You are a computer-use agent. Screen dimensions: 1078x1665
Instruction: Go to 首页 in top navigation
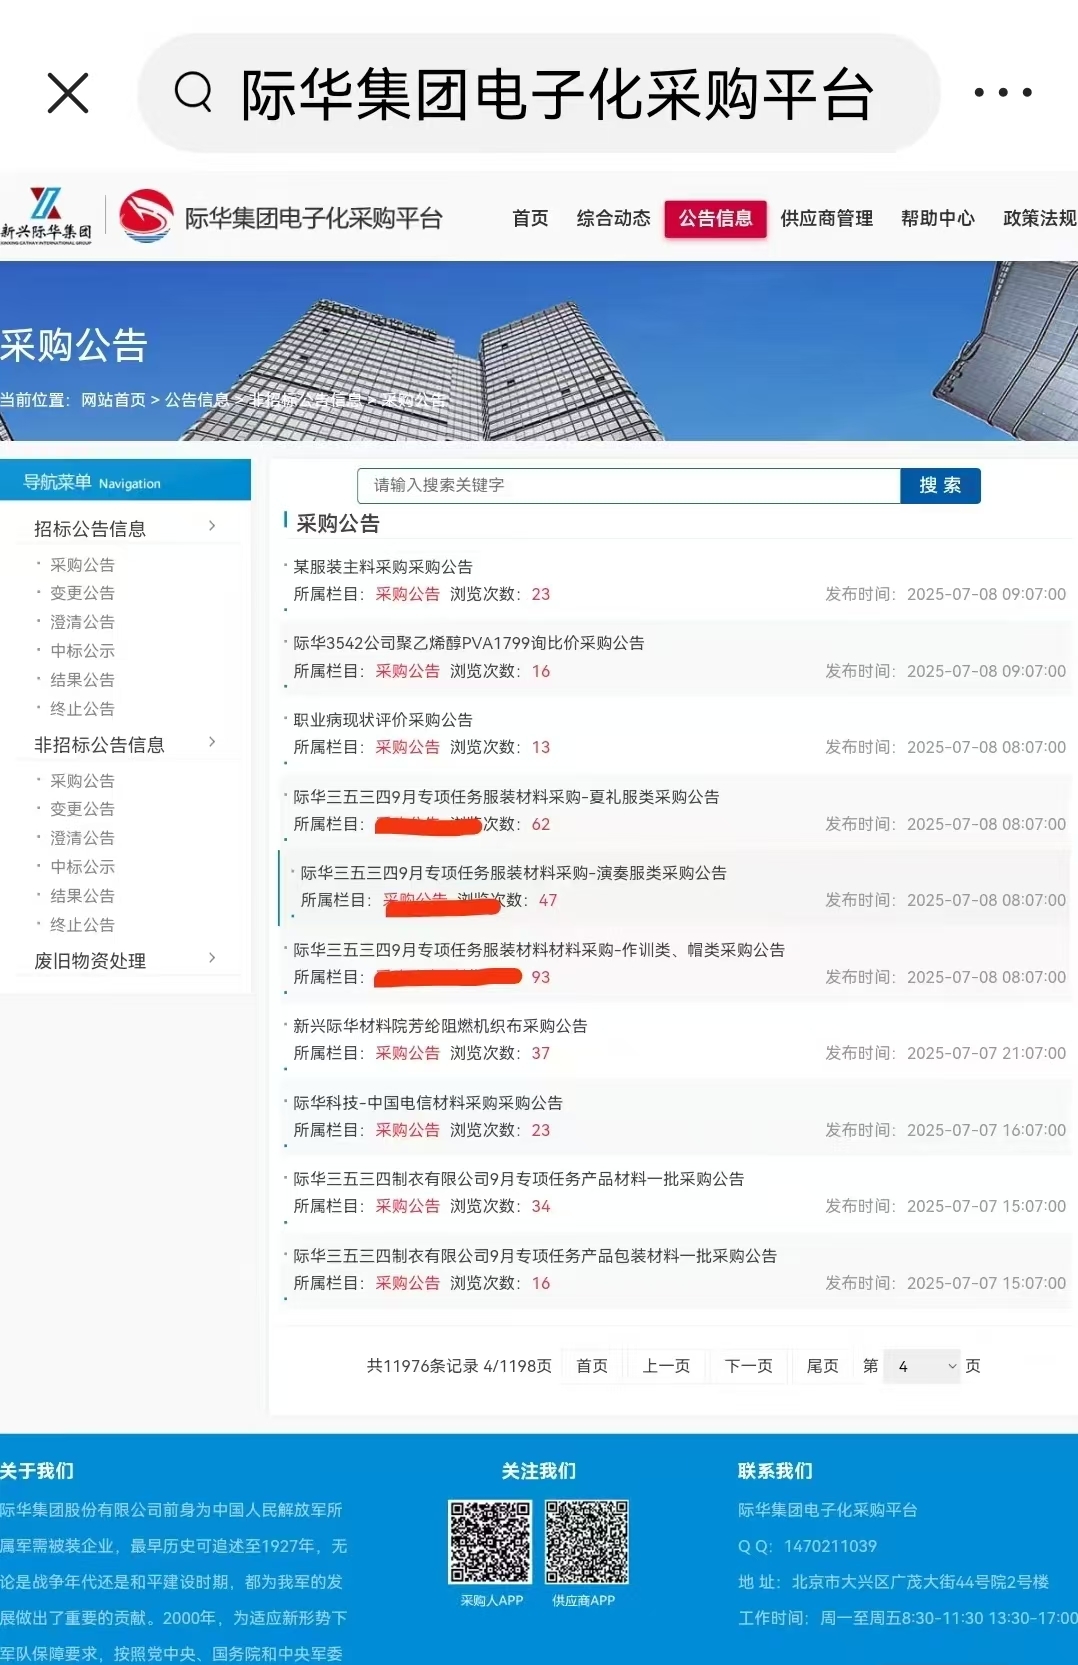[x=530, y=218]
